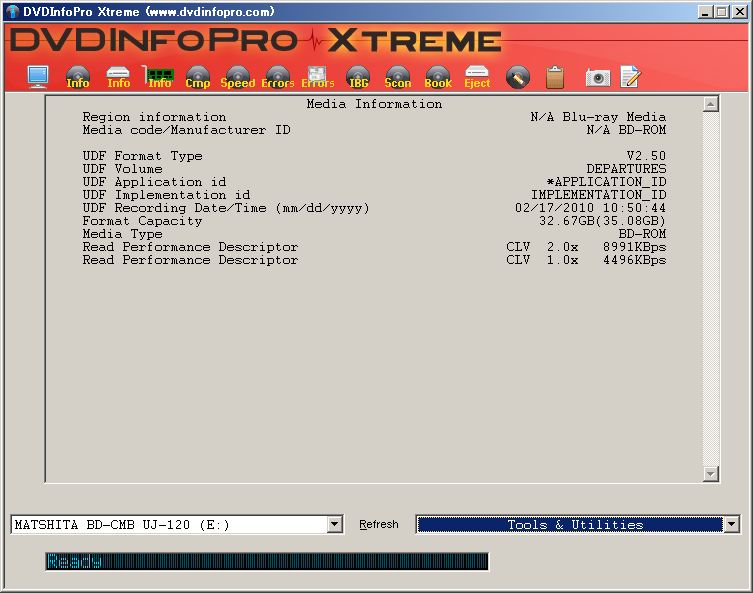753x593 pixels.
Task: Open the memory card Info tool
Action: coord(159,77)
